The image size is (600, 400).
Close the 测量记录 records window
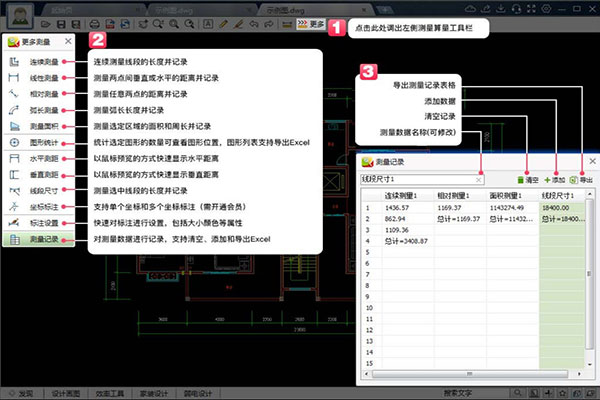[x=592, y=161]
